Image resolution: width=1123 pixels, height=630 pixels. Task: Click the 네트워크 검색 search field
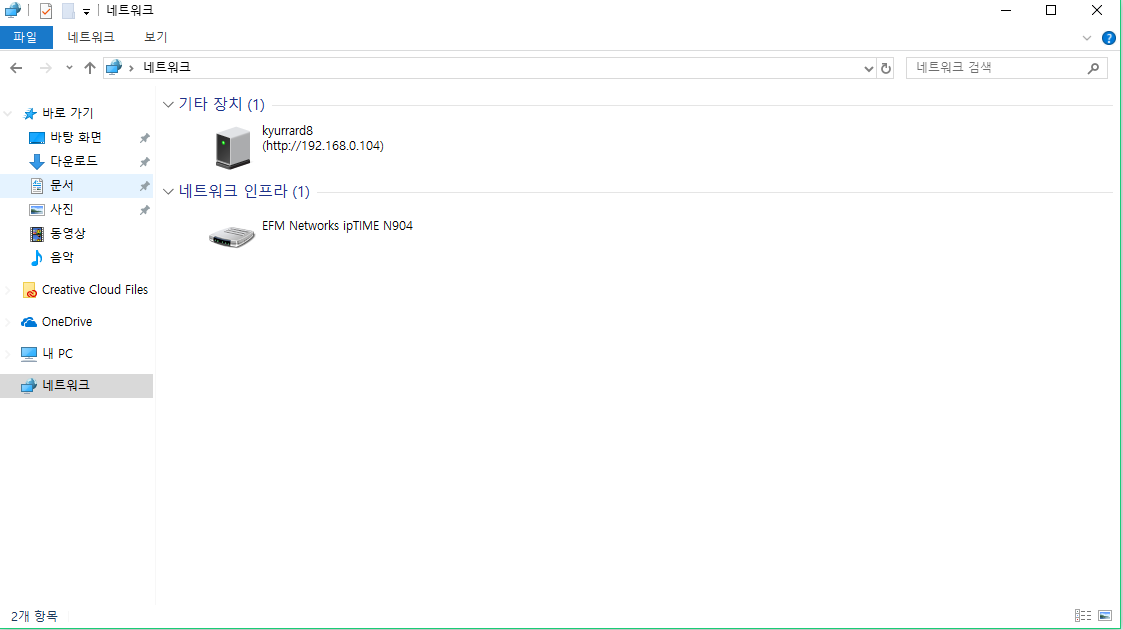[999, 68]
